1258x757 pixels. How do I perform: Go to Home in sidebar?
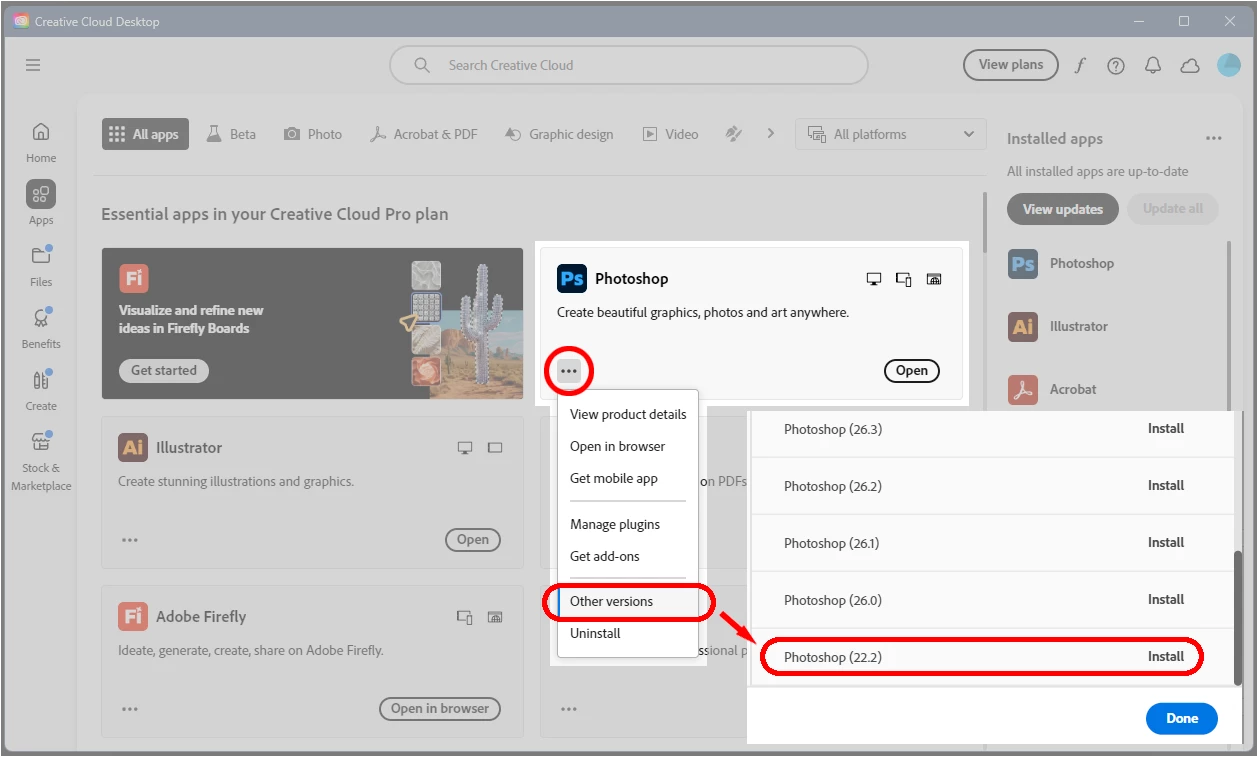point(41,142)
